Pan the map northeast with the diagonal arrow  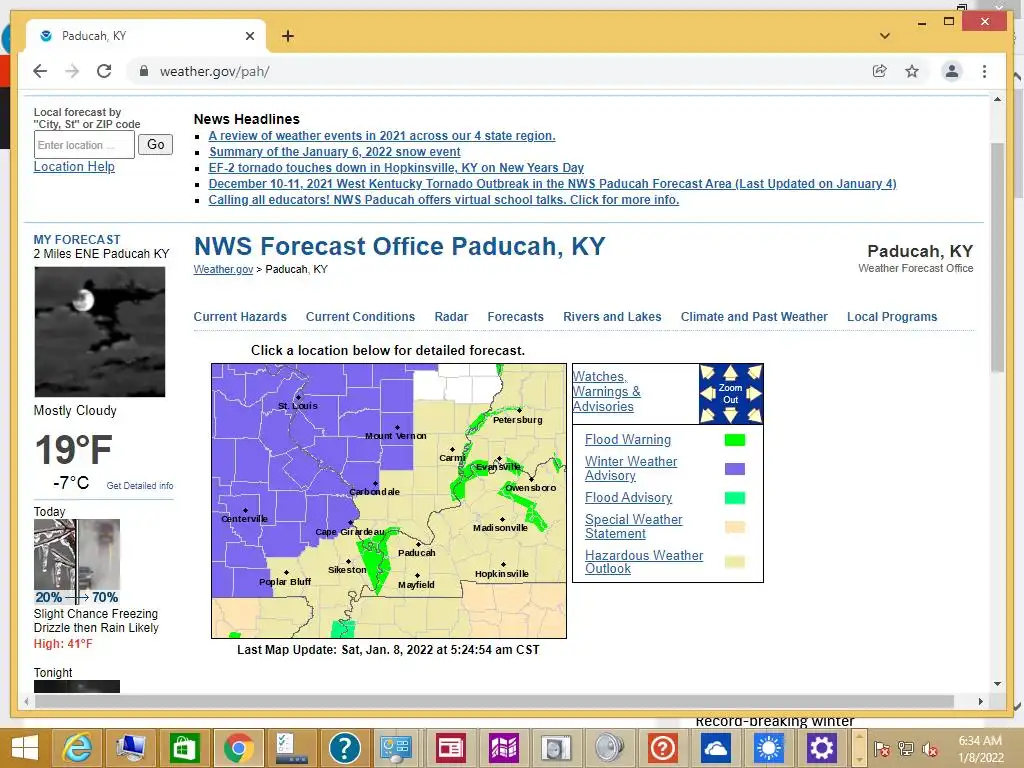click(754, 373)
